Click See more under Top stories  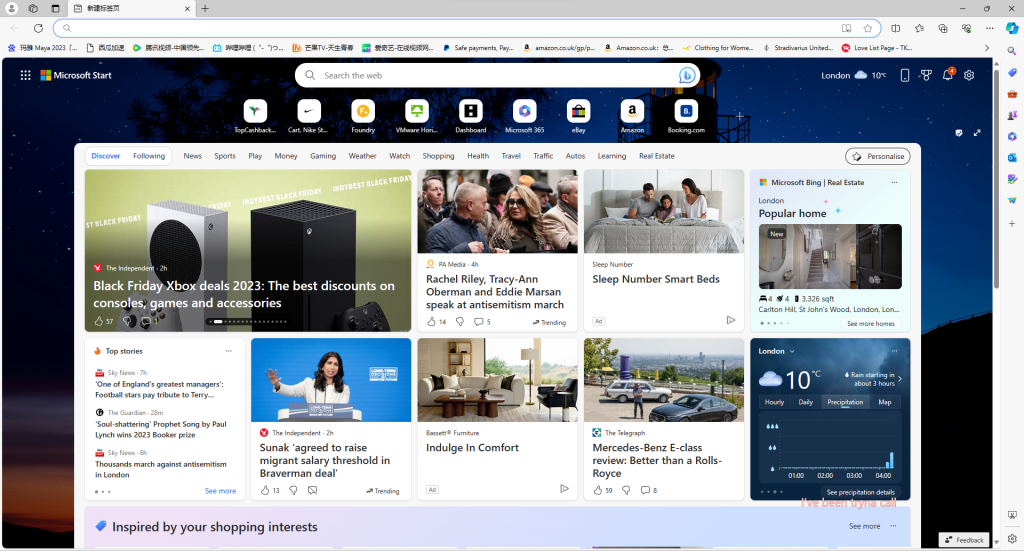[x=220, y=491]
